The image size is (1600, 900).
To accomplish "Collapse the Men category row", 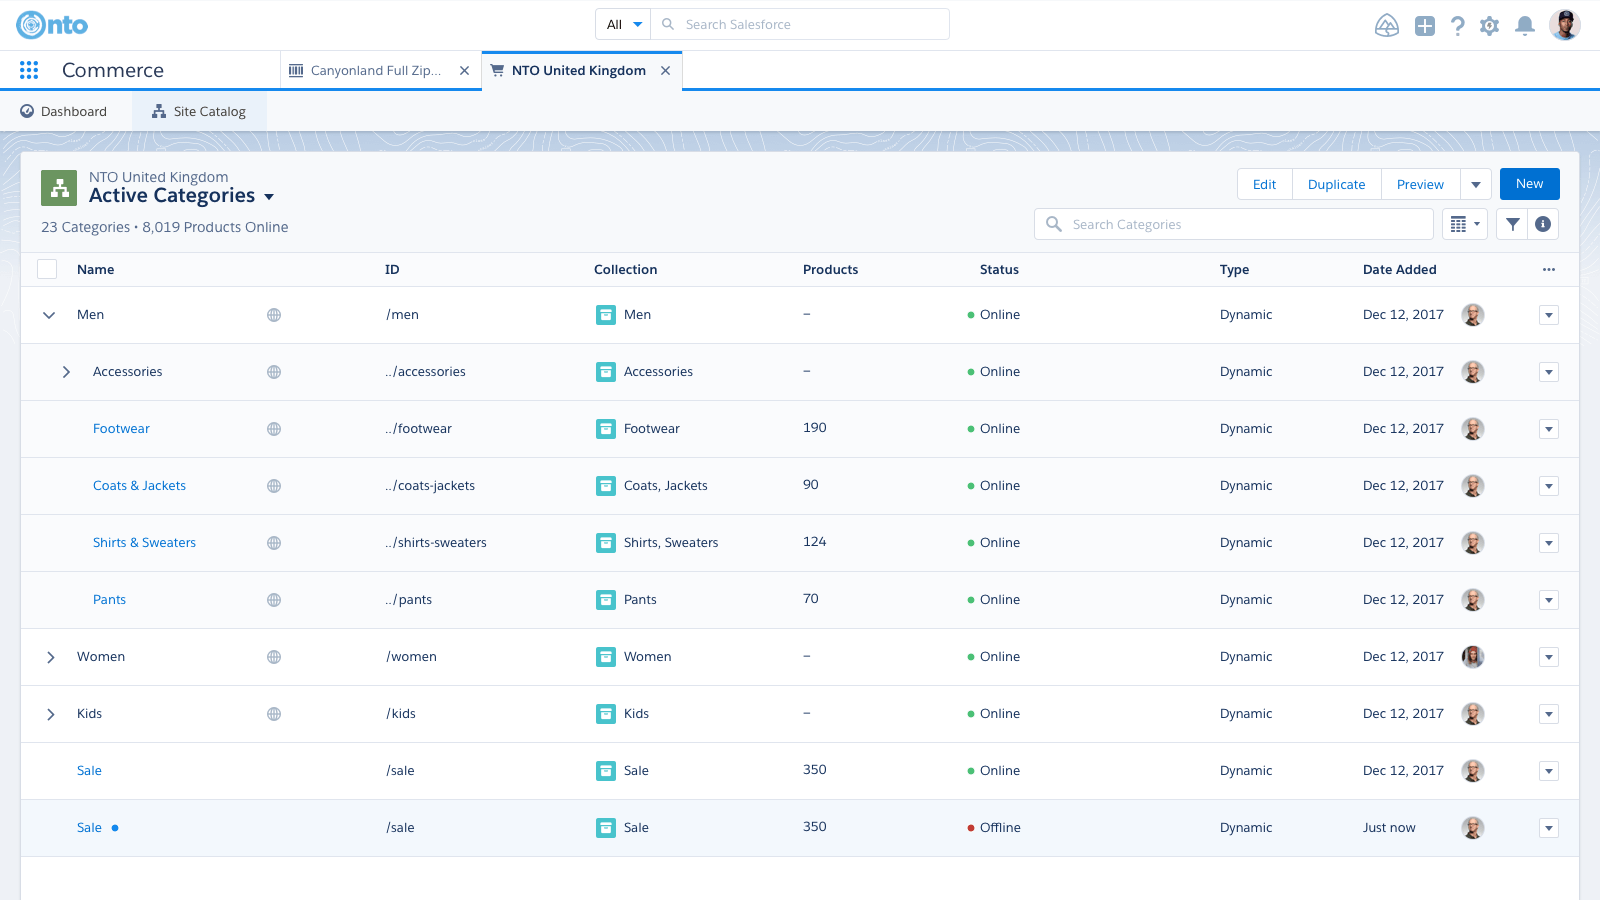I will [x=49, y=315].
